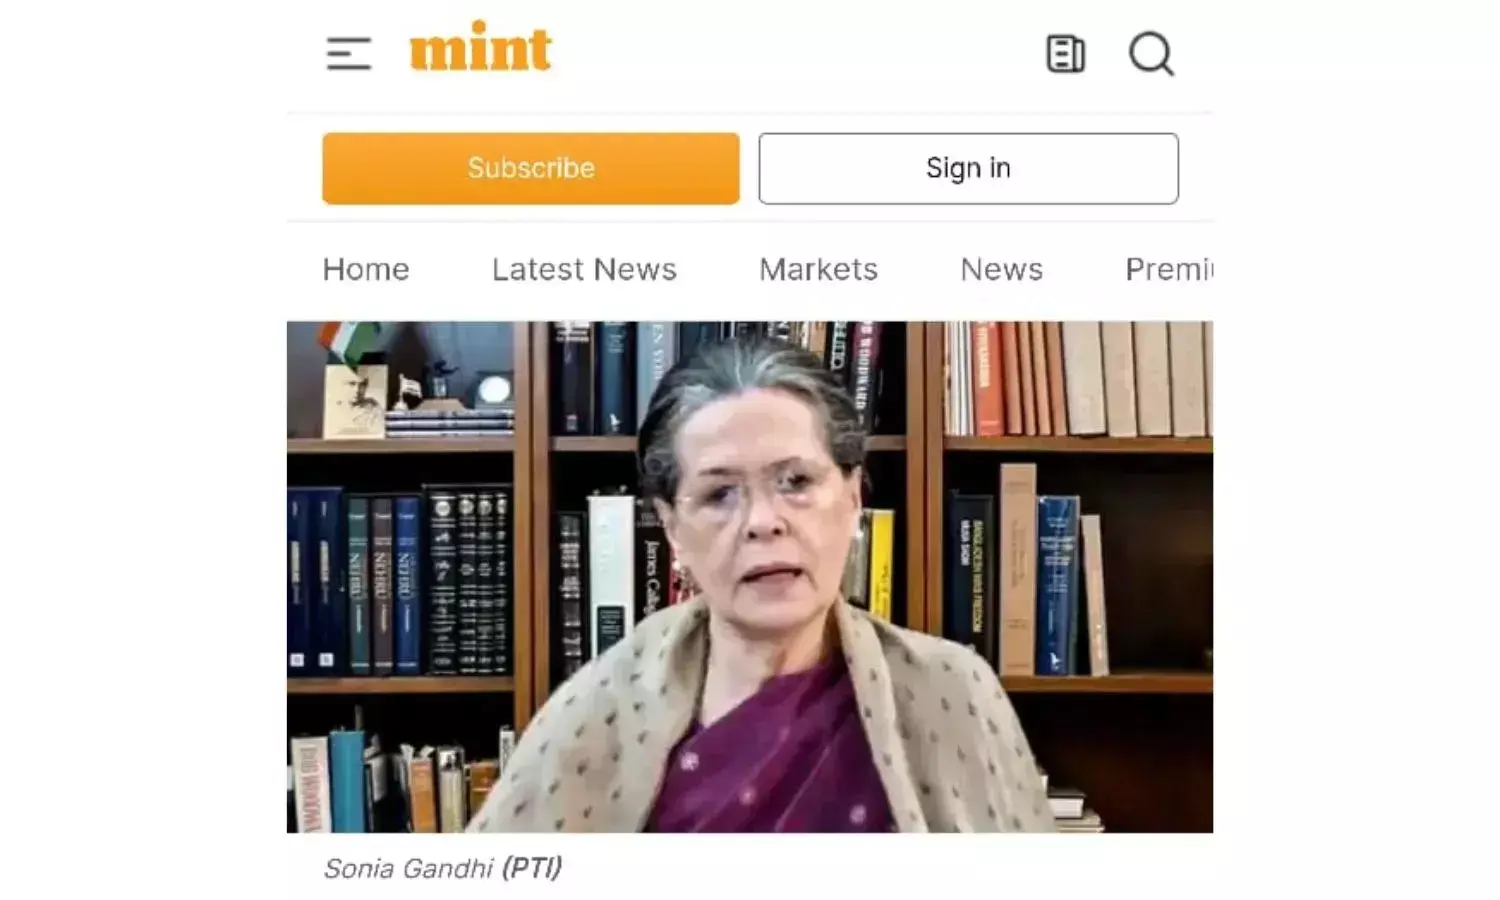Click the orange book on top shelf

click(986, 378)
